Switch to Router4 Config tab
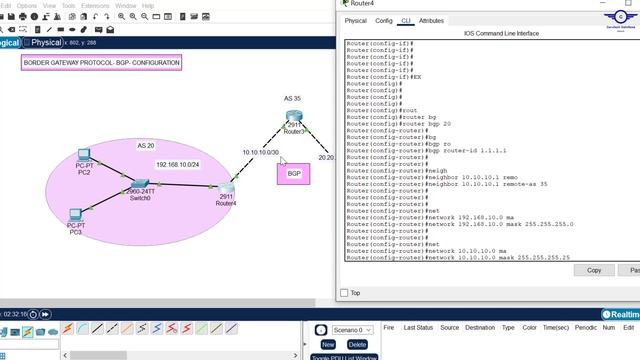 coord(384,21)
